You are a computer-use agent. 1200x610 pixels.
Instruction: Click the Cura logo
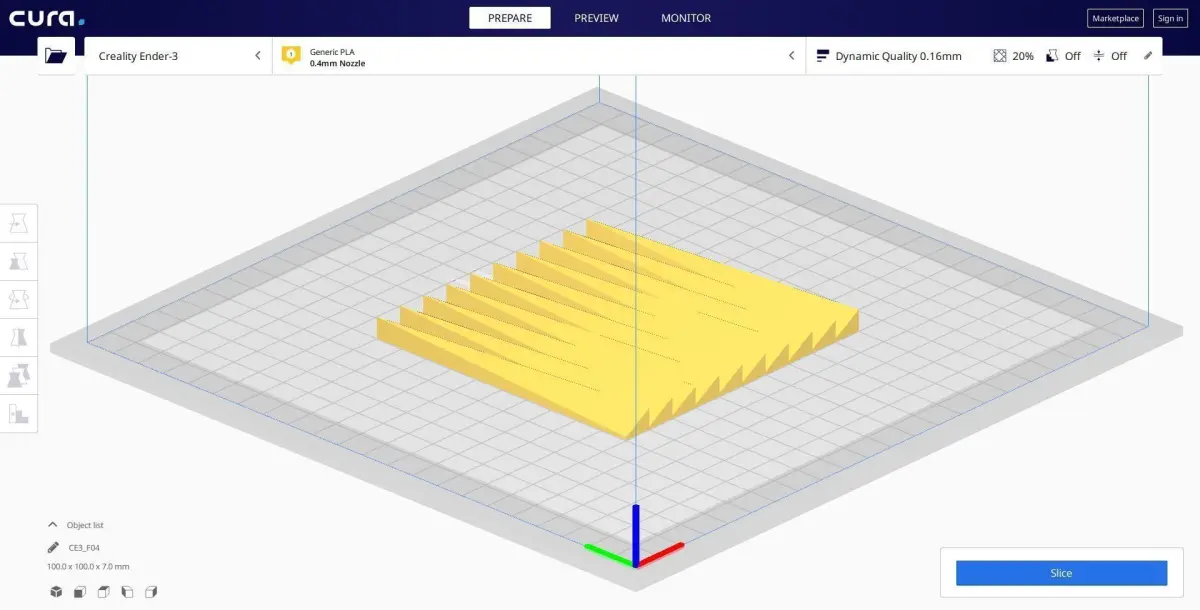pyautogui.click(x=47, y=17)
